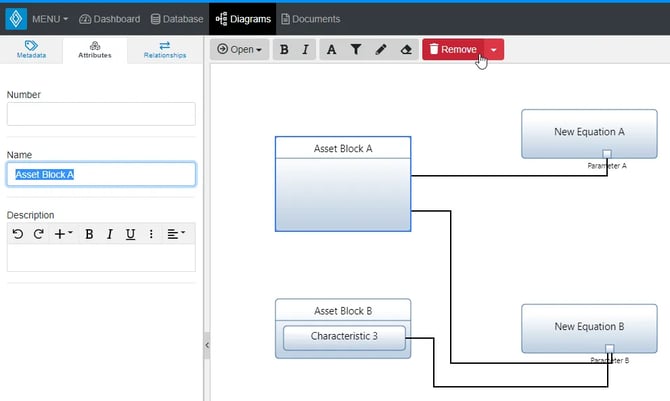670x401 pixels.
Task: Open the Documents section
Action: click(311, 19)
